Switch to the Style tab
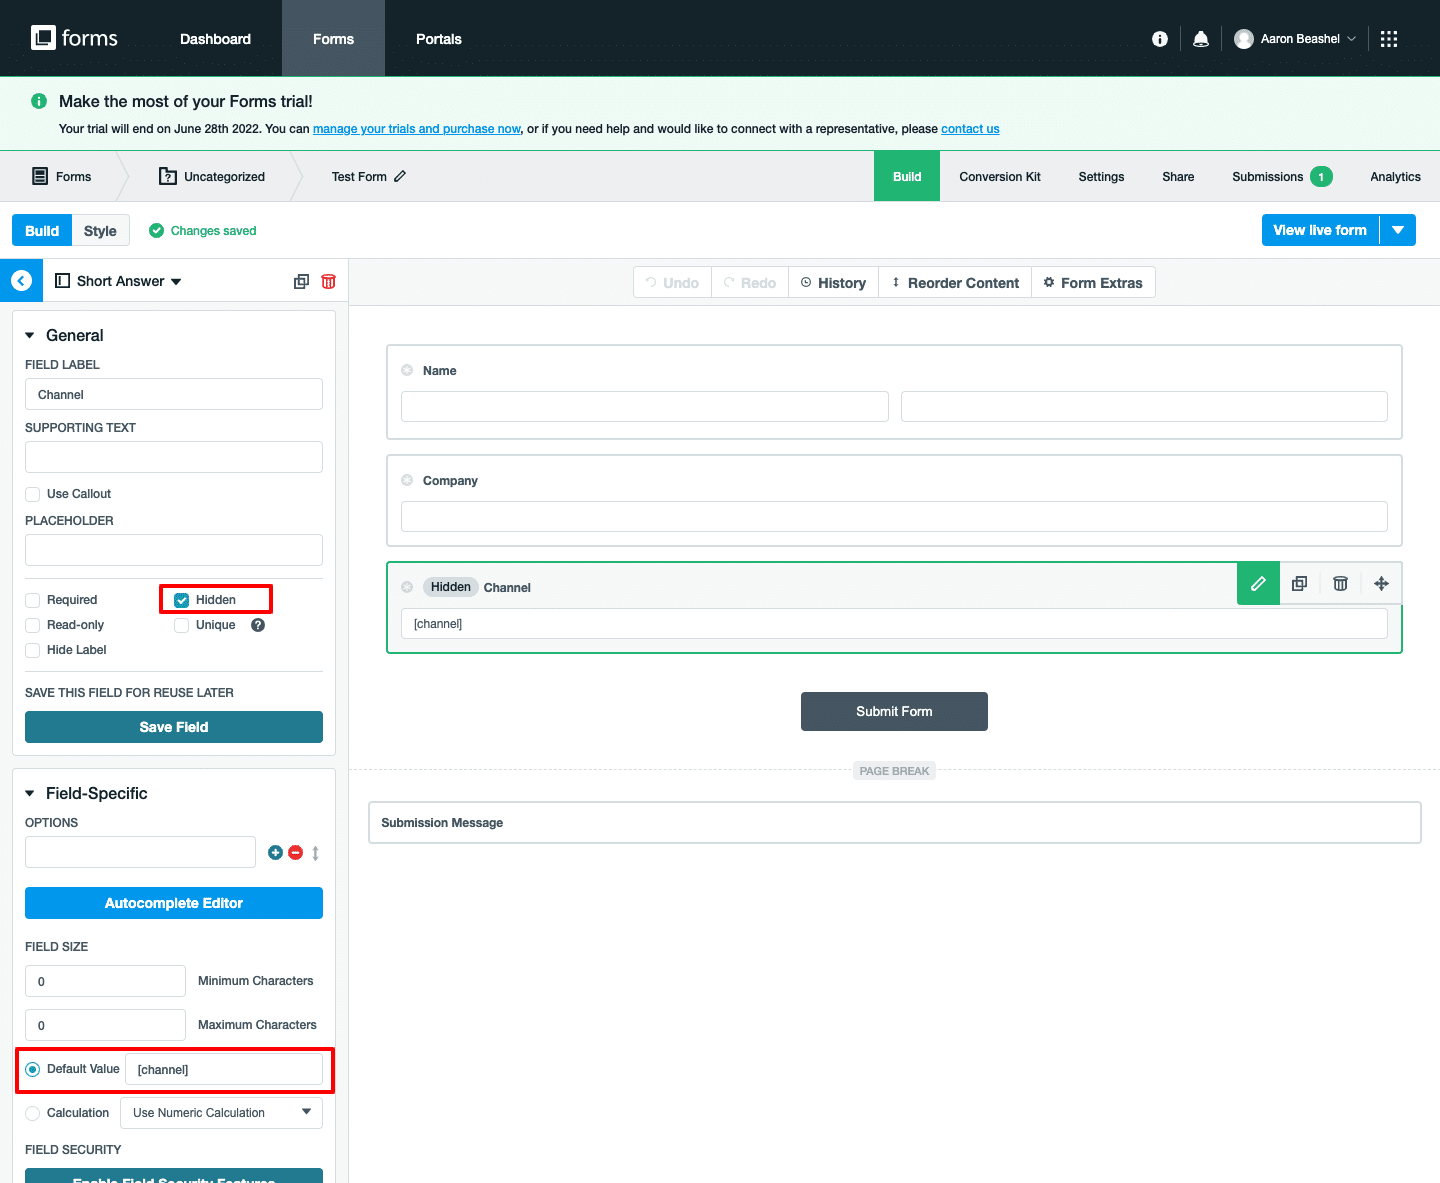The height and width of the screenshot is (1183, 1440). [100, 230]
